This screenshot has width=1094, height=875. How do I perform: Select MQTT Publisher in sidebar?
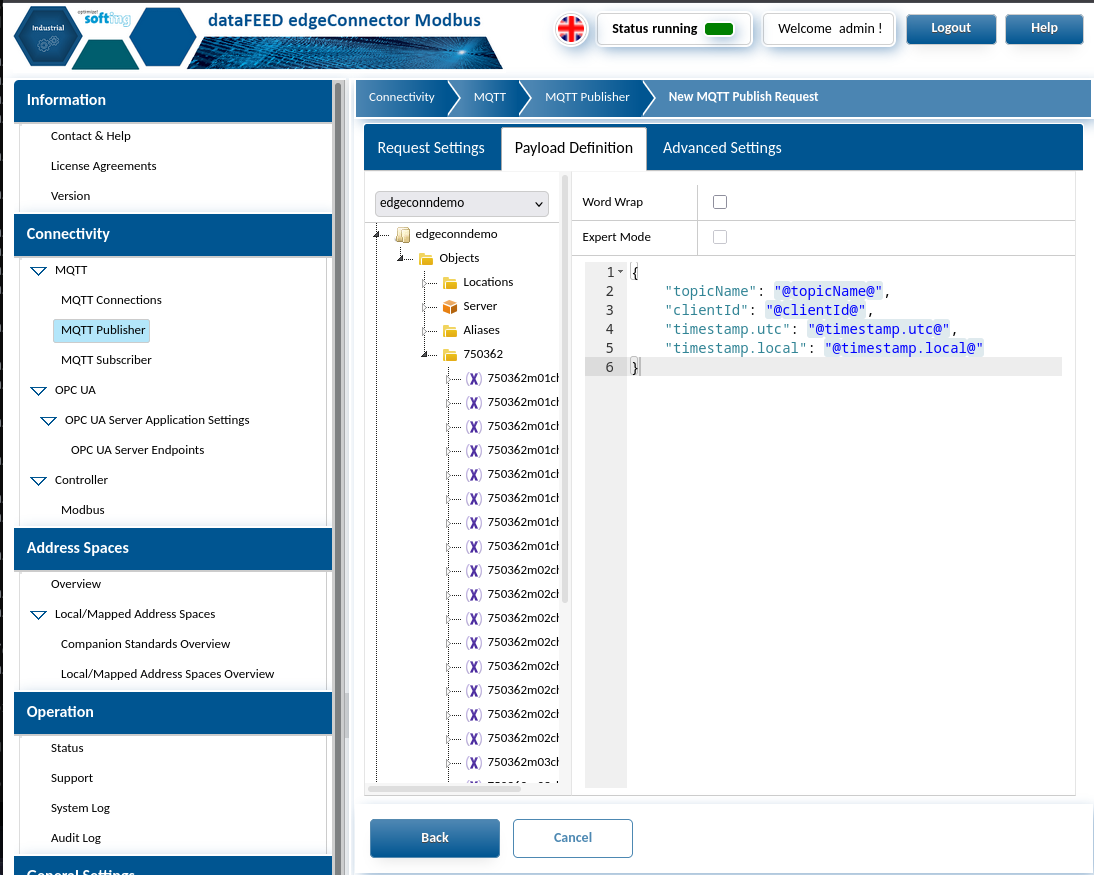click(x=103, y=330)
